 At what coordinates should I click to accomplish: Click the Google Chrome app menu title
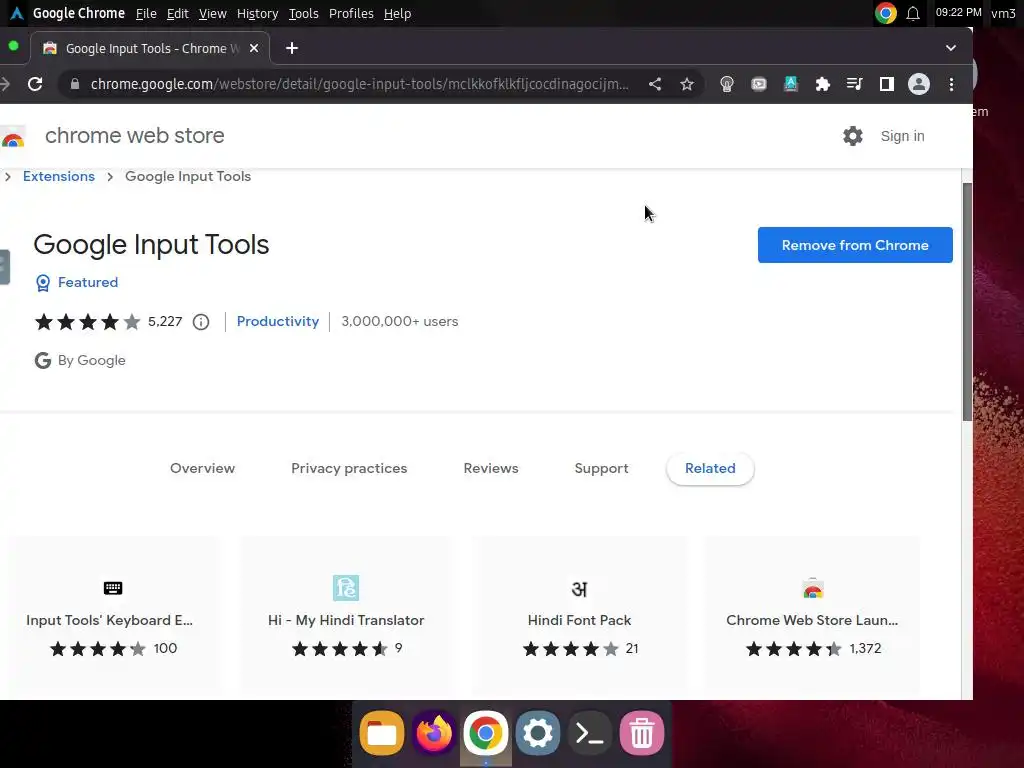click(x=79, y=14)
